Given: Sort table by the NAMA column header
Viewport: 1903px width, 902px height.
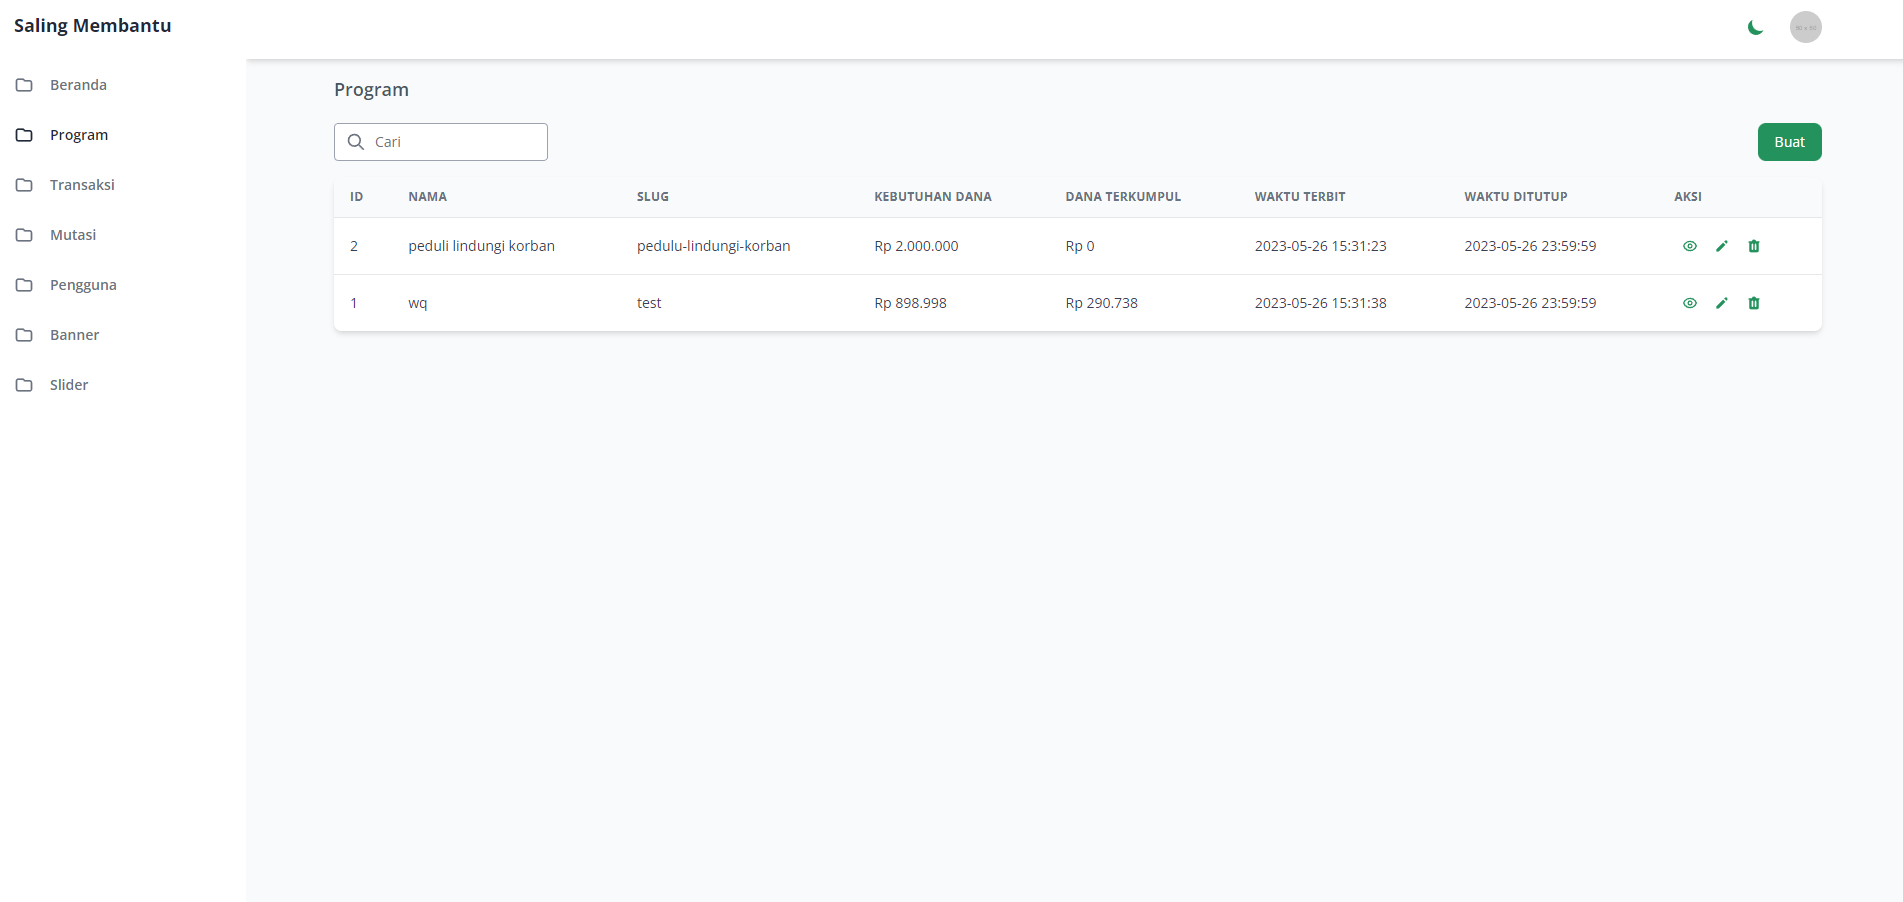Looking at the screenshot, I should tap(428, 196).
